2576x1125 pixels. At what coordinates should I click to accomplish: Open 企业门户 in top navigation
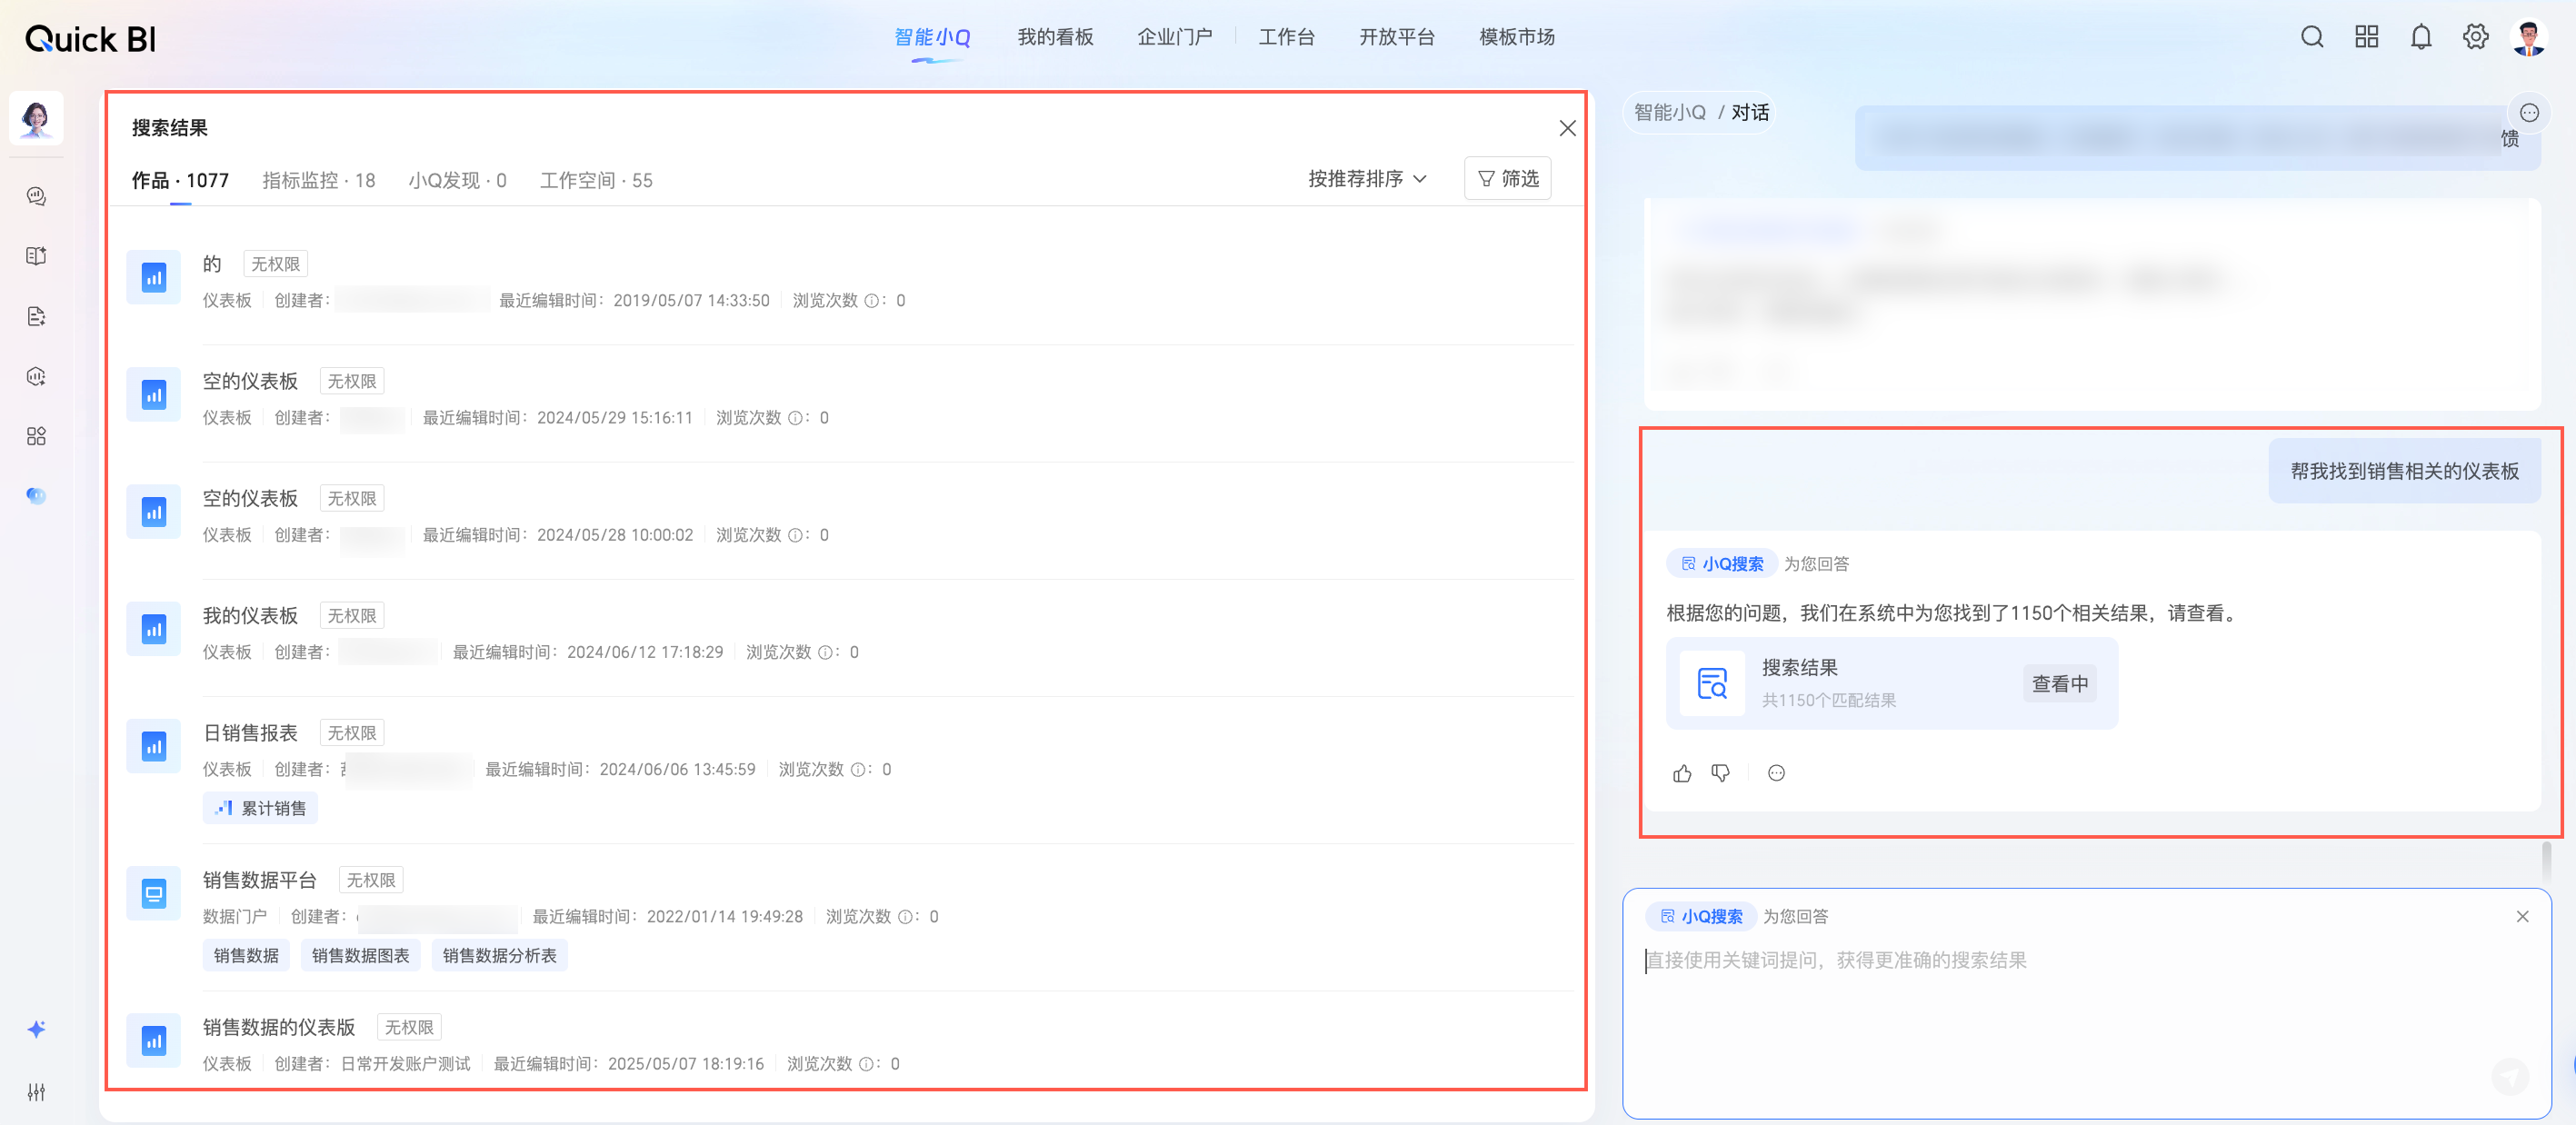1174,37
